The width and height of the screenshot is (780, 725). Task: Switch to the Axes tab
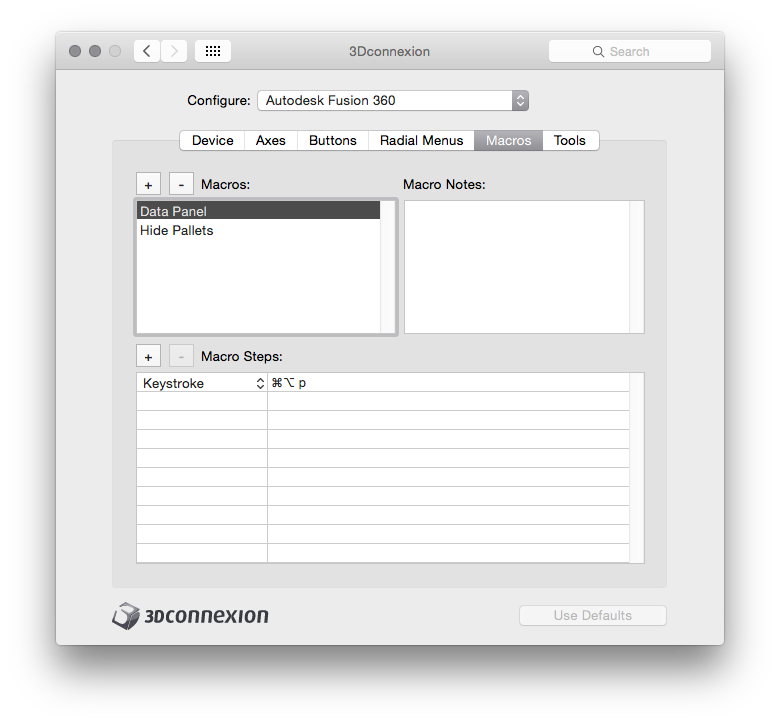click(271, 140)
